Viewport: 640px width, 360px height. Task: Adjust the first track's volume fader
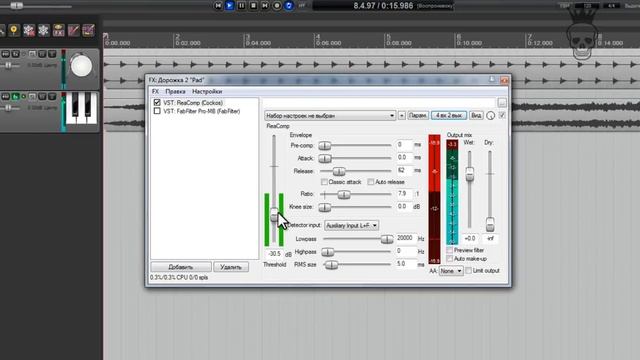8,65
